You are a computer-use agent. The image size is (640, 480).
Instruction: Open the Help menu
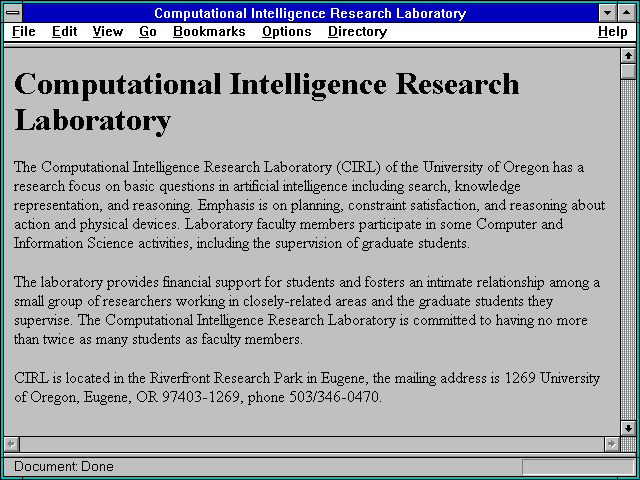[613, 32]
